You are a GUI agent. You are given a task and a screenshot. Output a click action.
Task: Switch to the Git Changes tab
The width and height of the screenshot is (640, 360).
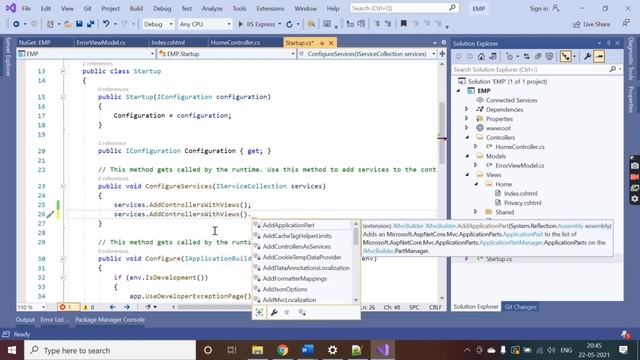pos(520,307)
